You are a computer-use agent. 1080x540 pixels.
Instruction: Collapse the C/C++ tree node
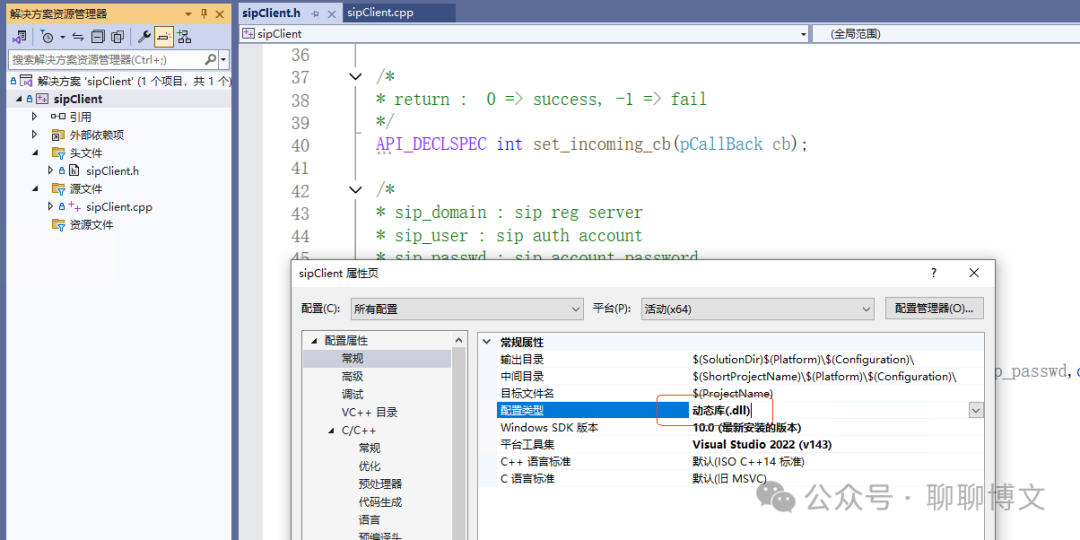click(x=333, y=430)
